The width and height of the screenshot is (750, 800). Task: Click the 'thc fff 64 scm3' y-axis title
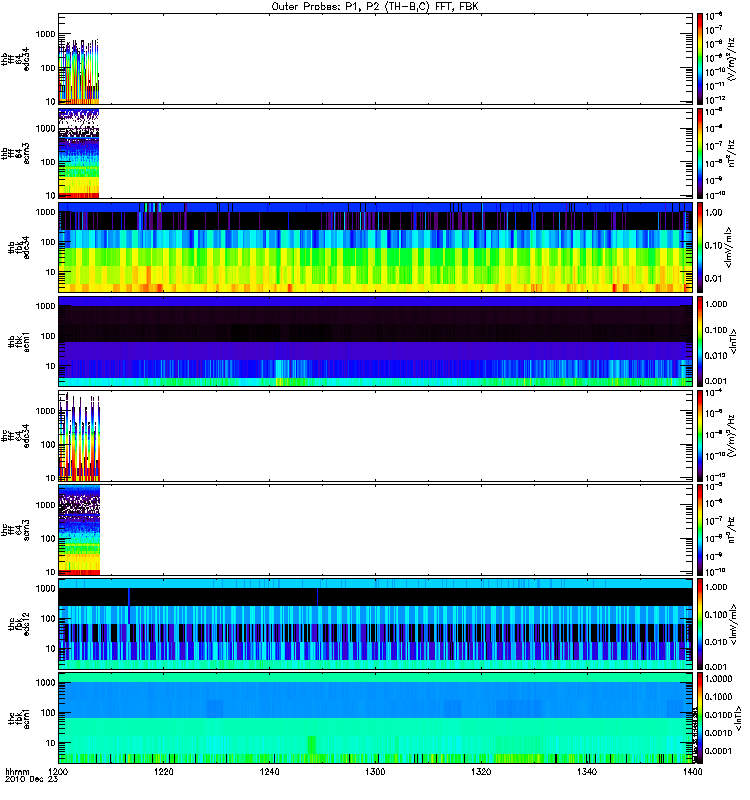click(x=15, y=530)
